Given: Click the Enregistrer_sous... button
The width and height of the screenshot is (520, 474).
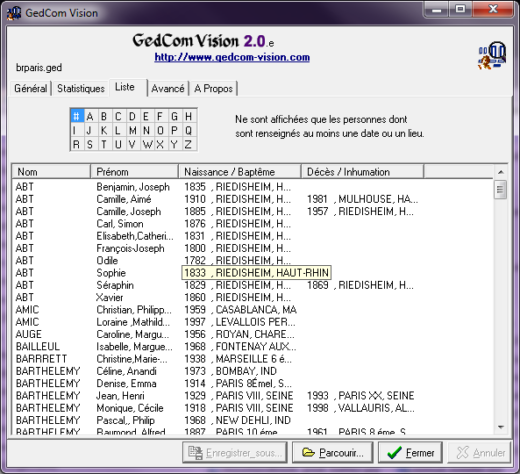Looking at the screenshot, I should pyautogui.click(x=235, y=453).
